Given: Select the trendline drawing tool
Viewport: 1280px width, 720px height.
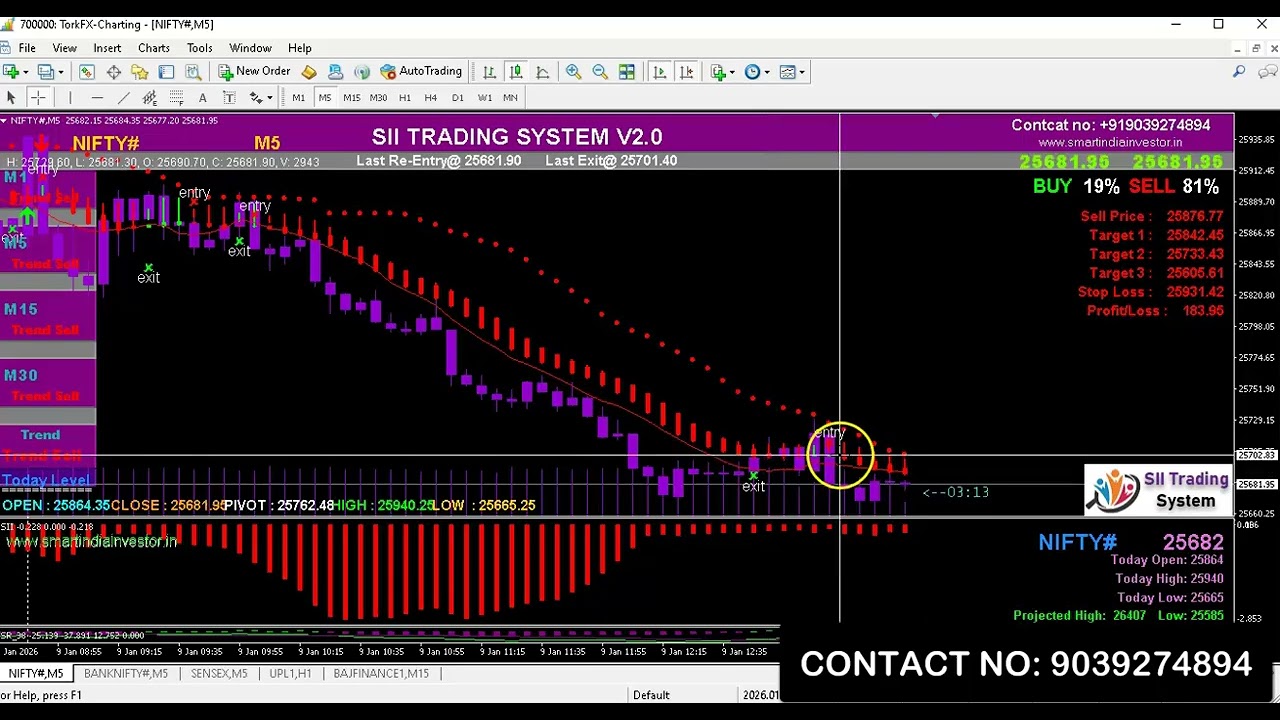Looking at the screenshot, I should click(x=123, y=98).
